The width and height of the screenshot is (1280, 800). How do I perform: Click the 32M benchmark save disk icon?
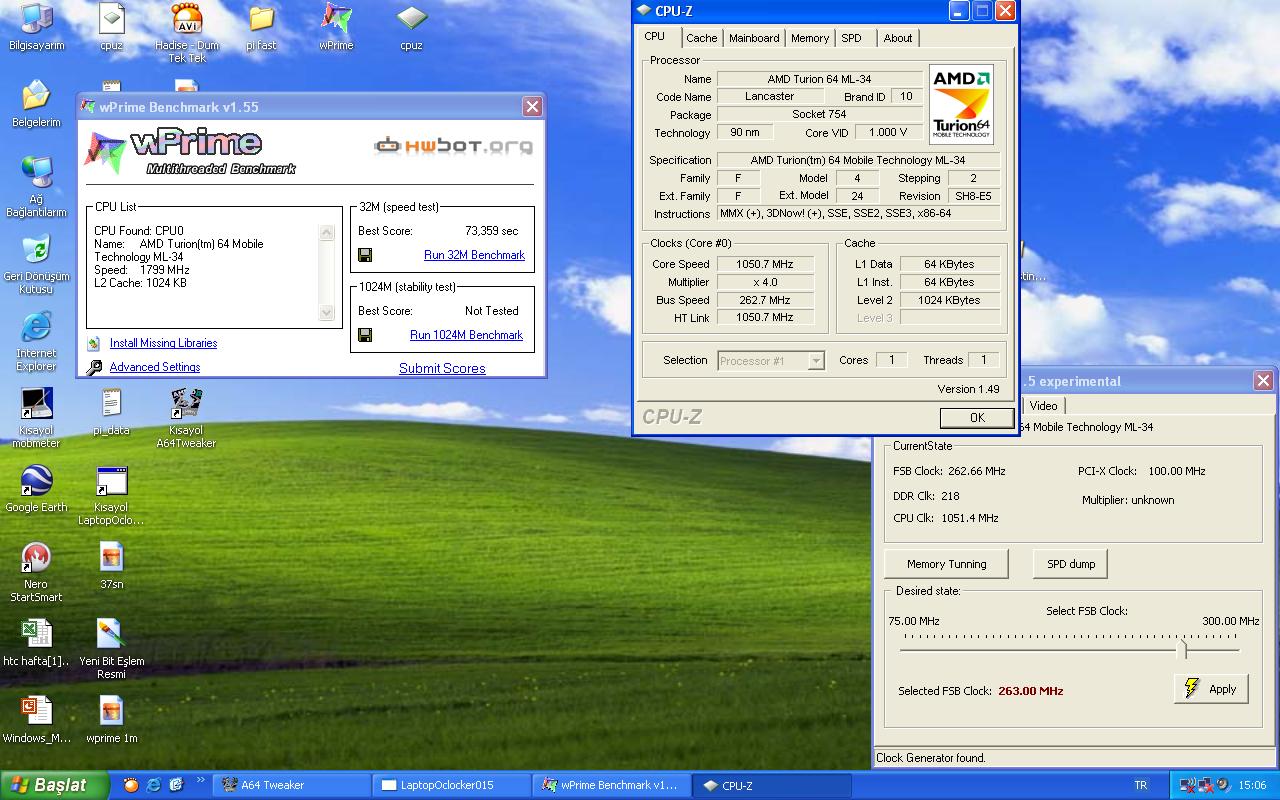tap(365, 255)
